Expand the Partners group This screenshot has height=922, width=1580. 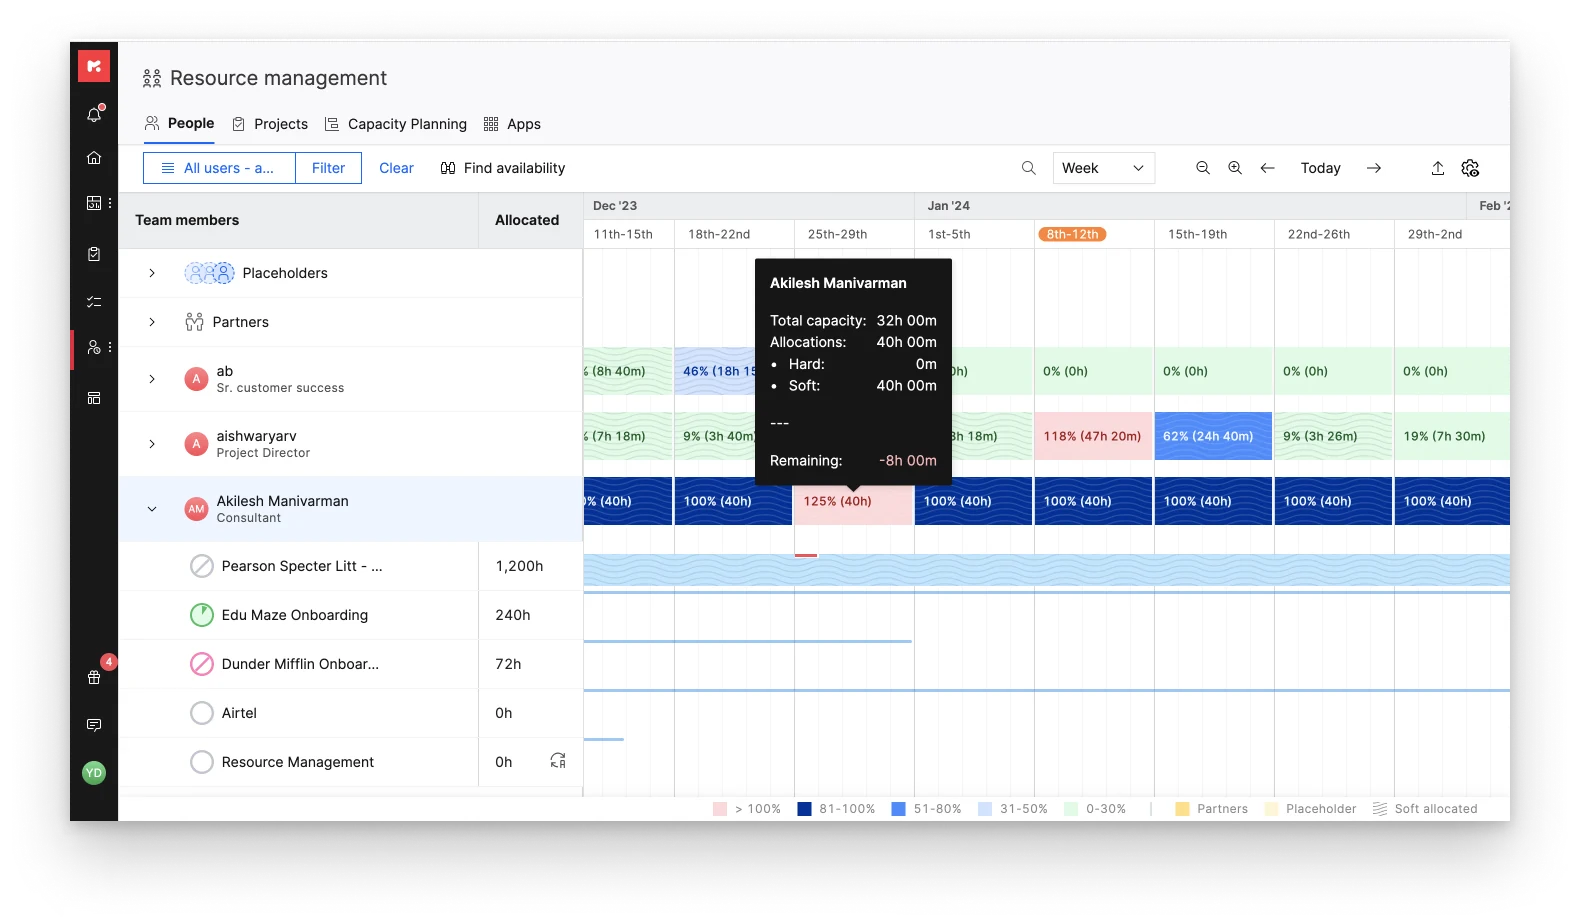click(x=152, y=322)
